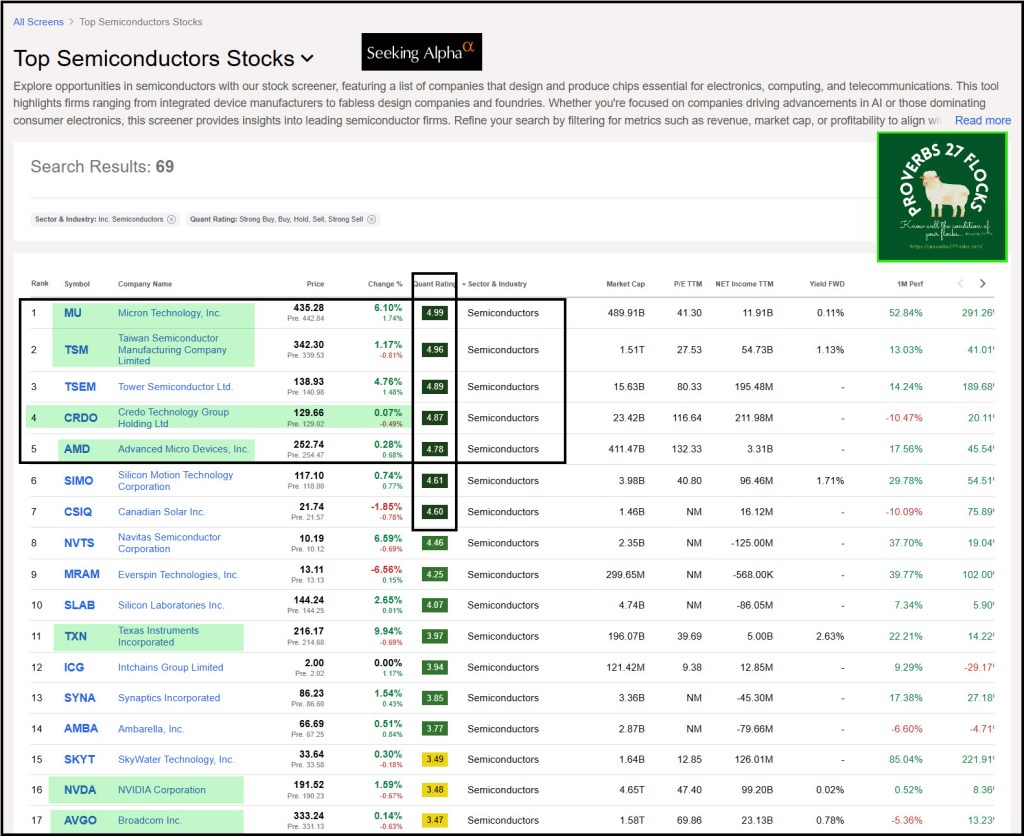
Task: Select the NVDA ticker link
Action: click(80, 790)
